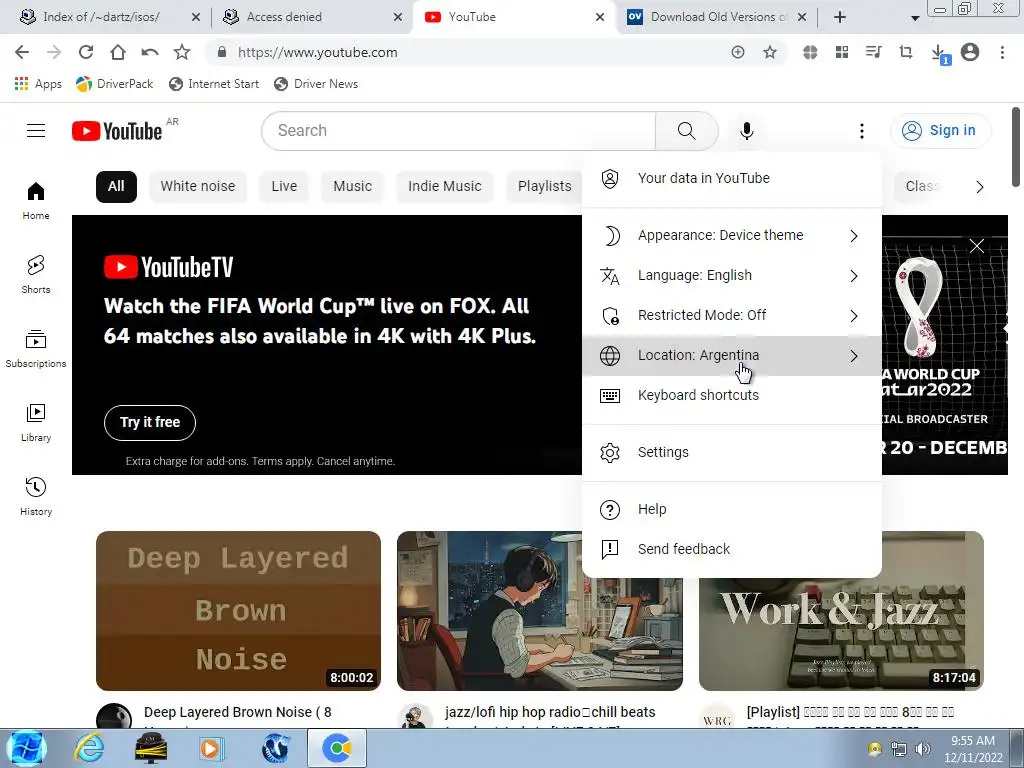1024x768 pixels.
Task: Open Home in YouTube sidebar
Action: pyautogui.click(x=36, y=200)
